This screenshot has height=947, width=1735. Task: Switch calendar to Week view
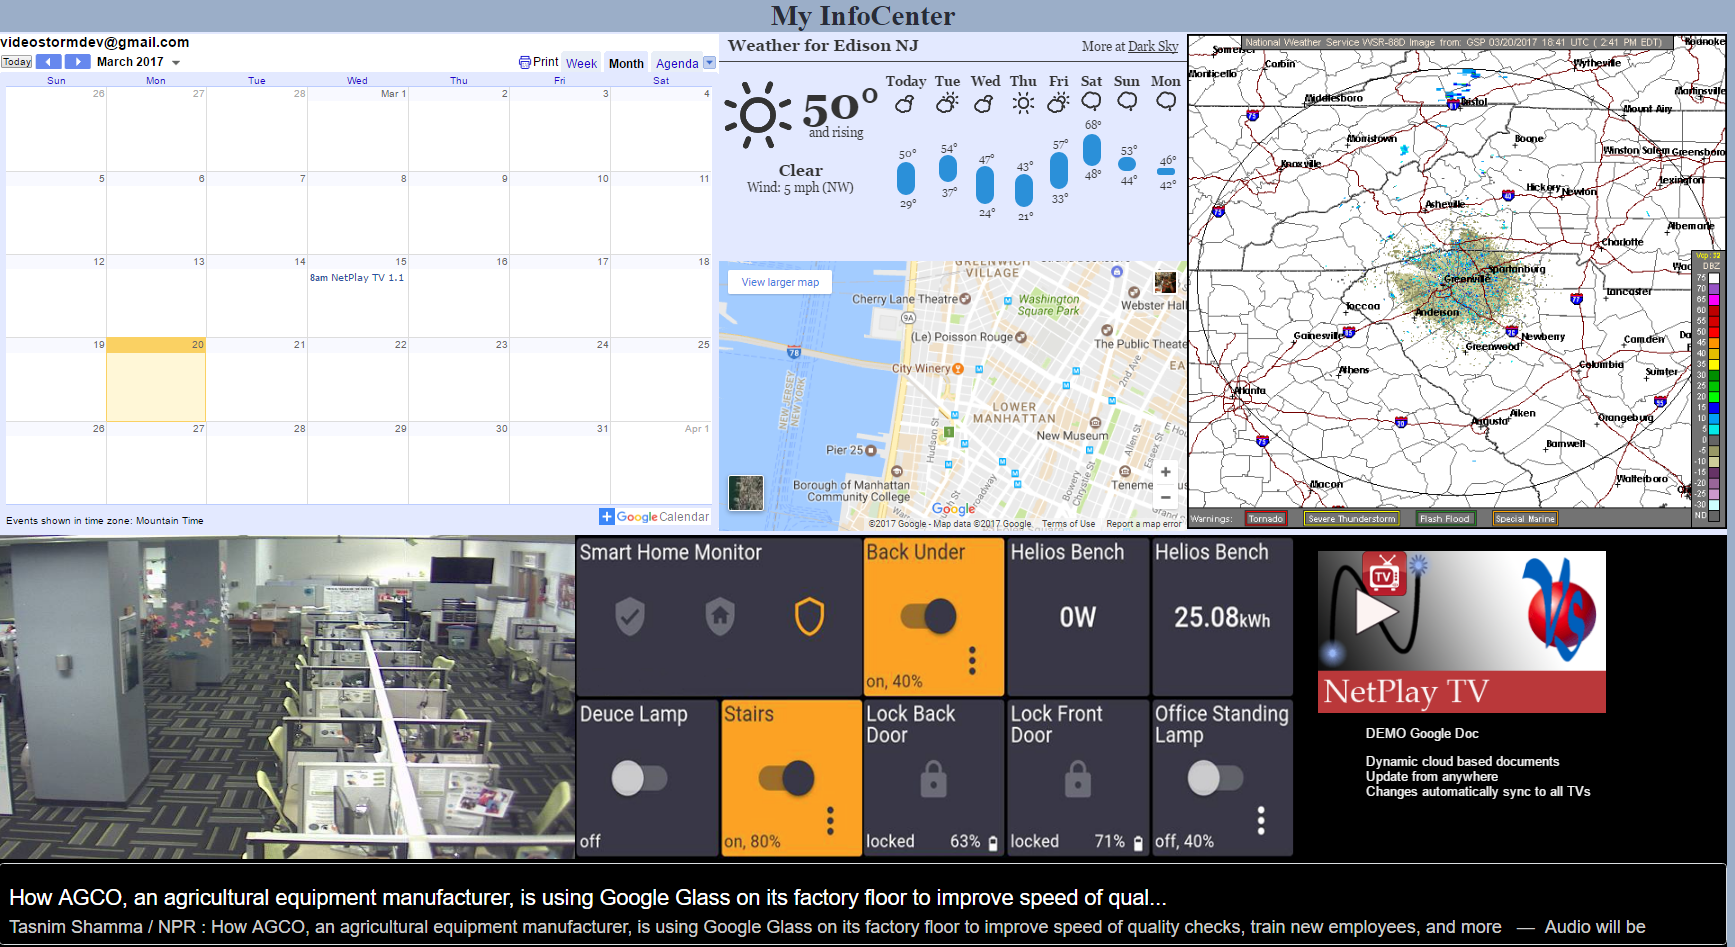coord(582,63)
